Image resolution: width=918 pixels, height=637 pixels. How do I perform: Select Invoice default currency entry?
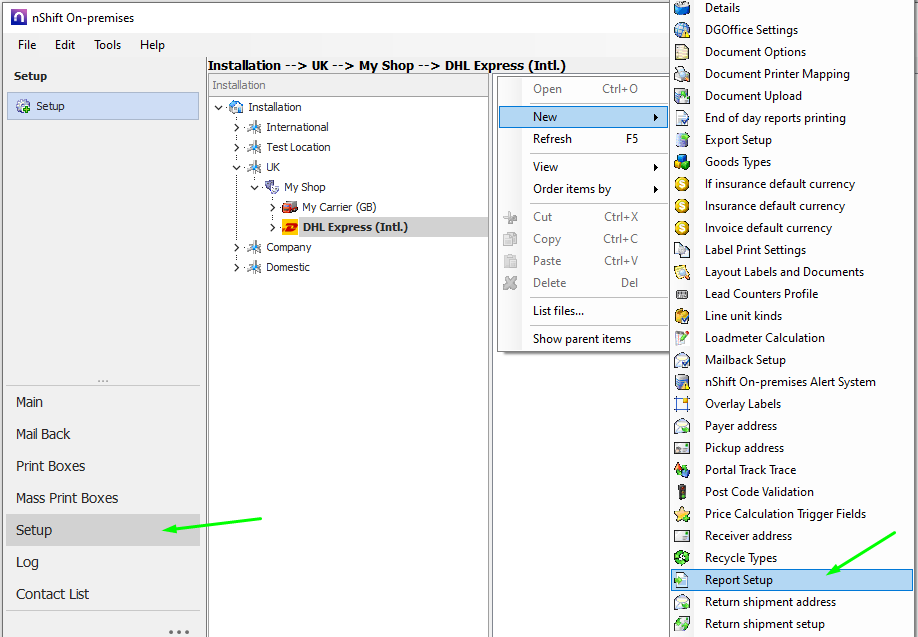click(x=792, y=228)
